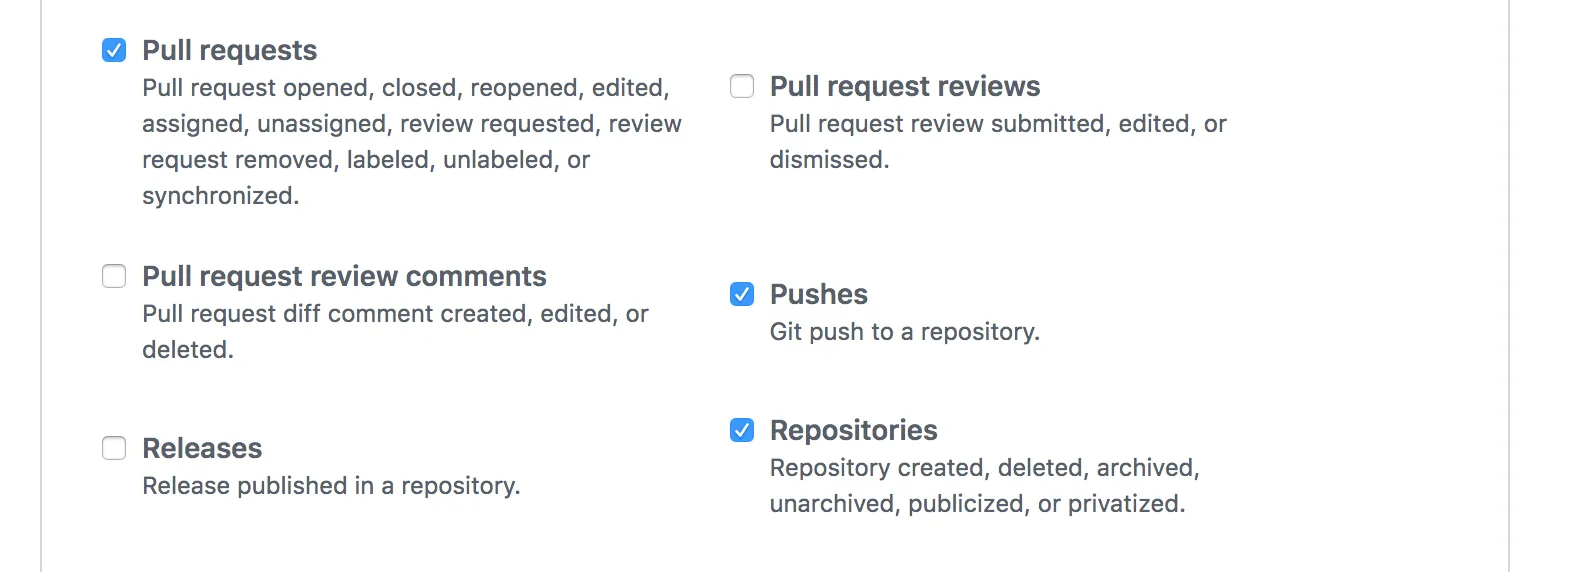Uncheck the Pull requests checkbox

tap(114, 50)
